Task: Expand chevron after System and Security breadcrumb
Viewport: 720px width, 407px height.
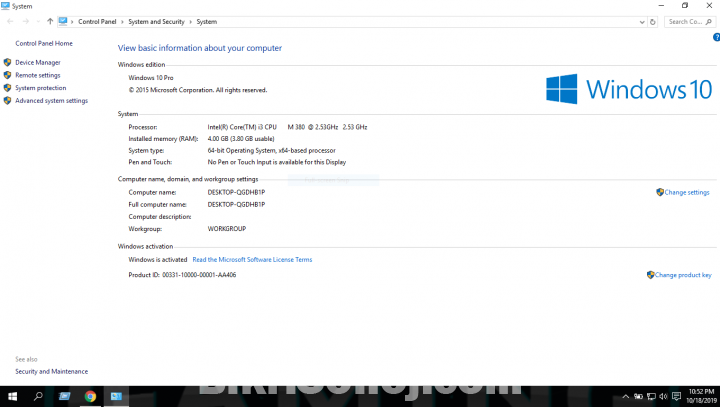Action: pos(191,22)
